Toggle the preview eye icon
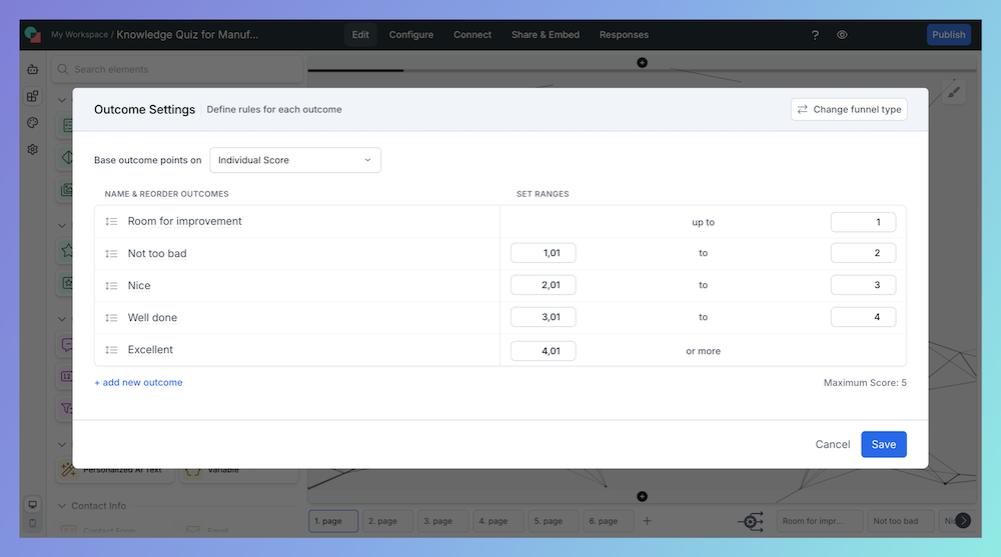The width and height of the screenshot is (1001, 557). click(x=842, y=35)
